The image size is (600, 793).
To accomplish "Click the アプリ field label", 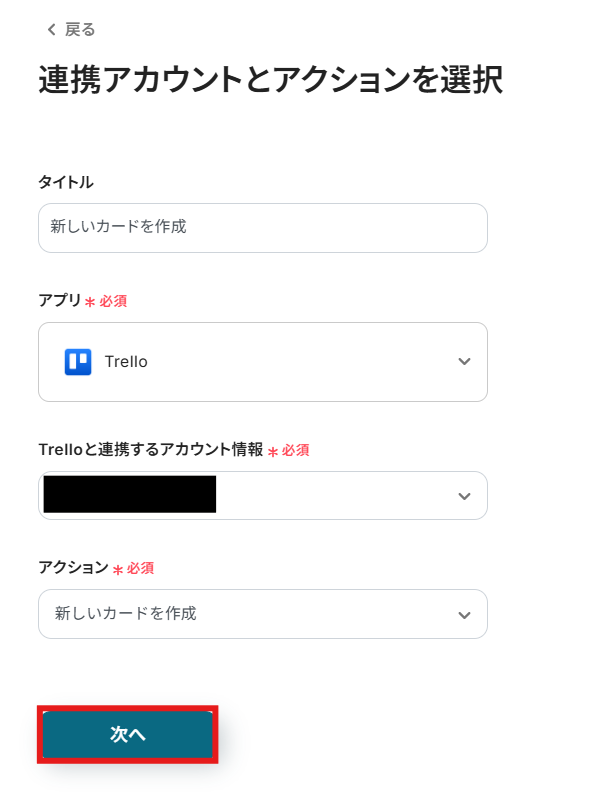I will pos(59,300).
